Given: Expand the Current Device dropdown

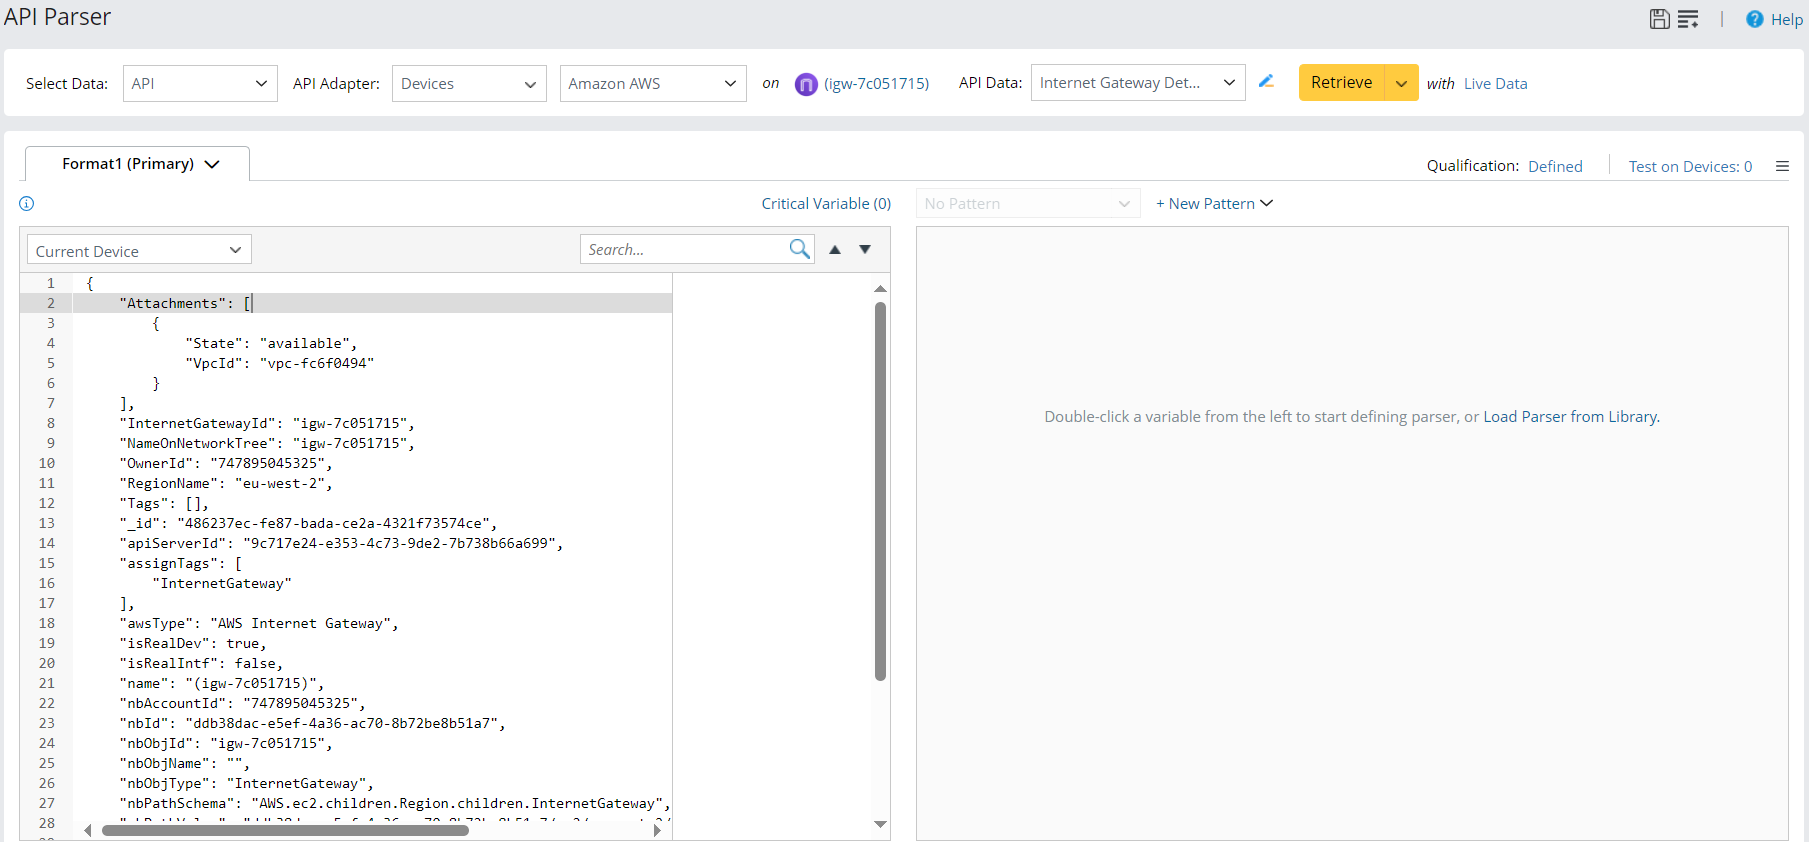Looking at the screenshot, I should 138,250.
